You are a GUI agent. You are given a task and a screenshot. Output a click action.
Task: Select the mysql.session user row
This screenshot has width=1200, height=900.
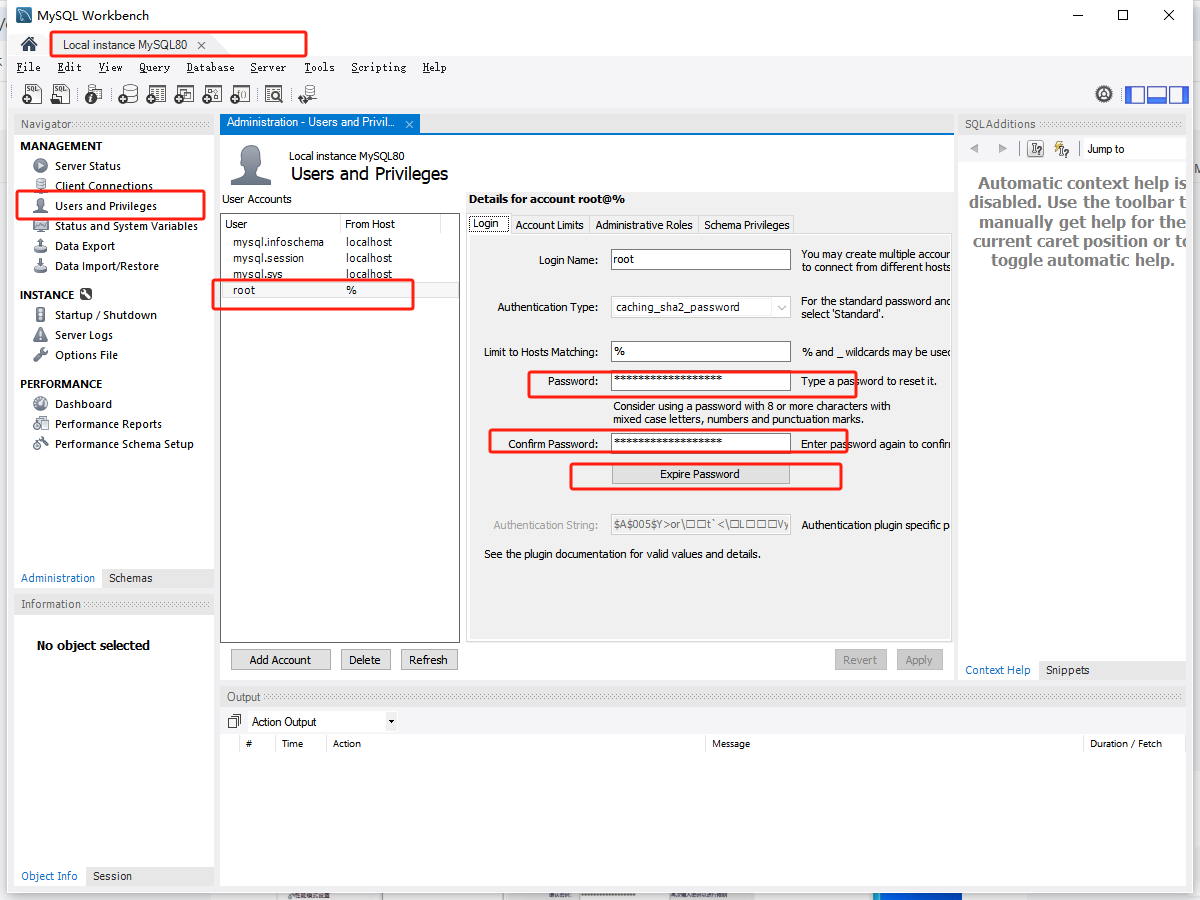(340, 258)
